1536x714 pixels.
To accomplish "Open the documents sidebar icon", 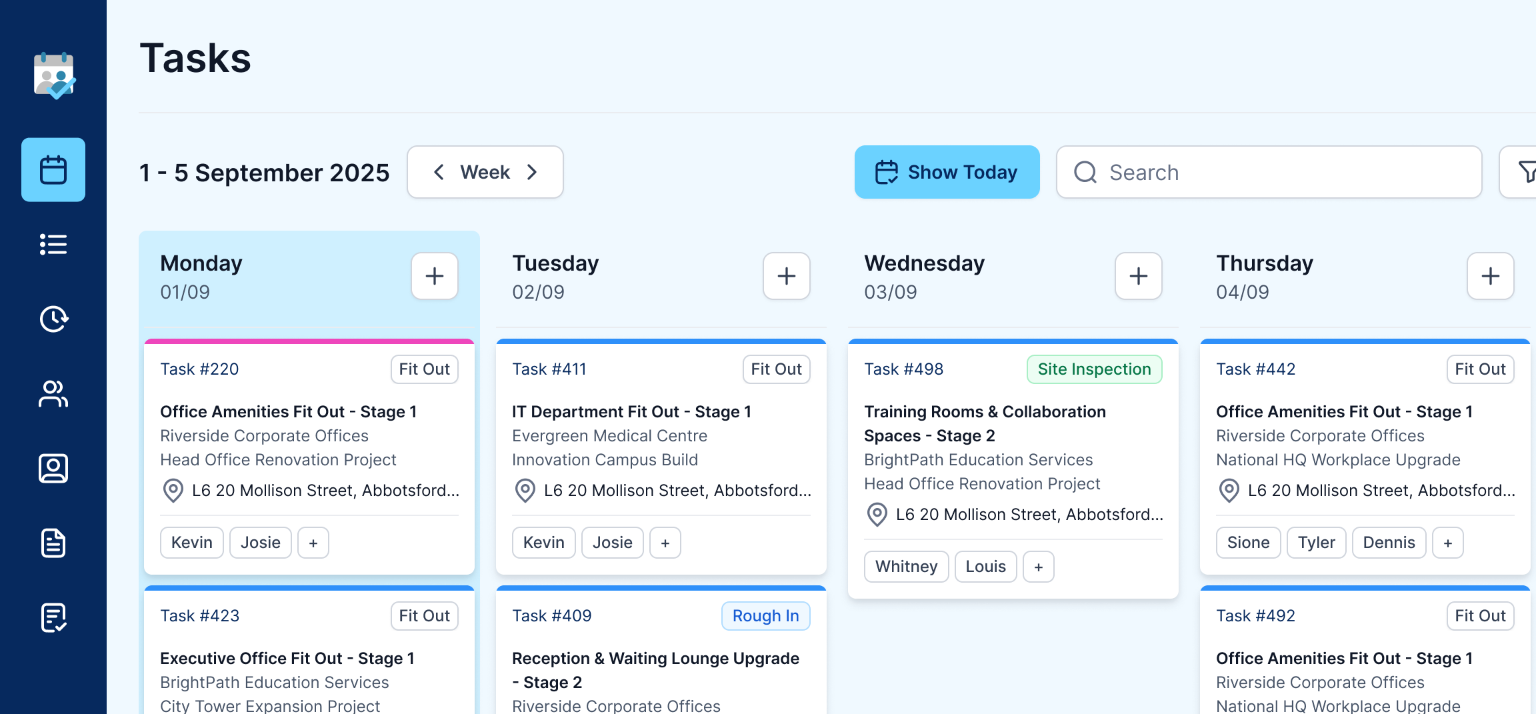I will pos(53,543).
